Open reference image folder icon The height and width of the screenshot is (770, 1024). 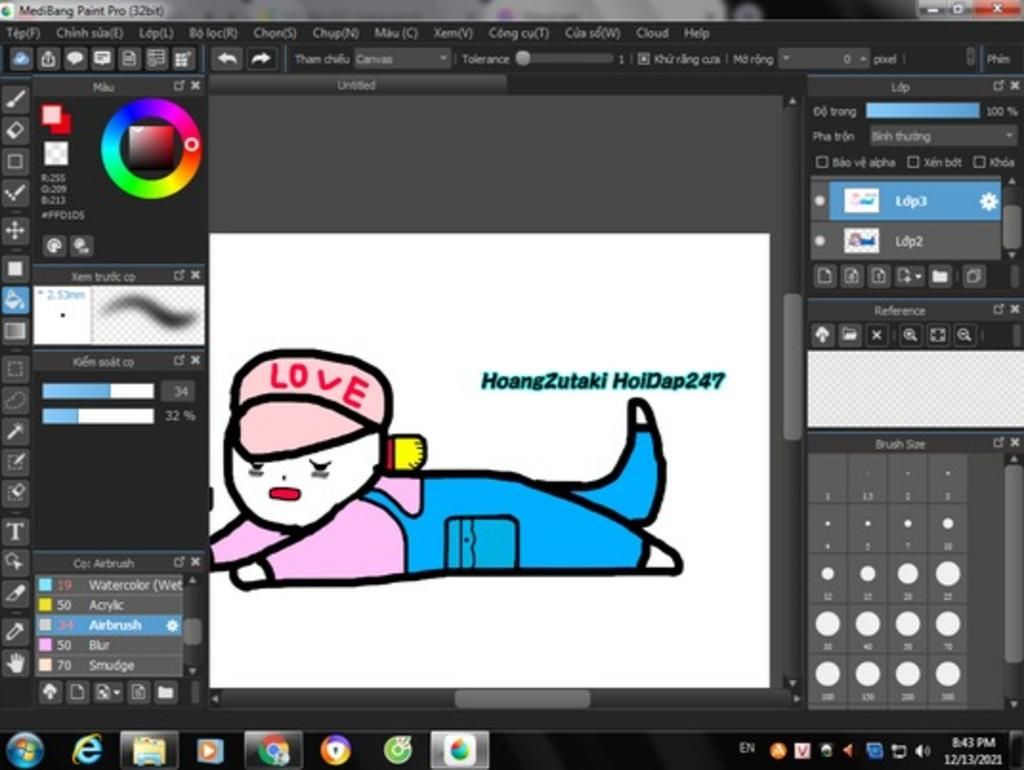click(850, 335)
